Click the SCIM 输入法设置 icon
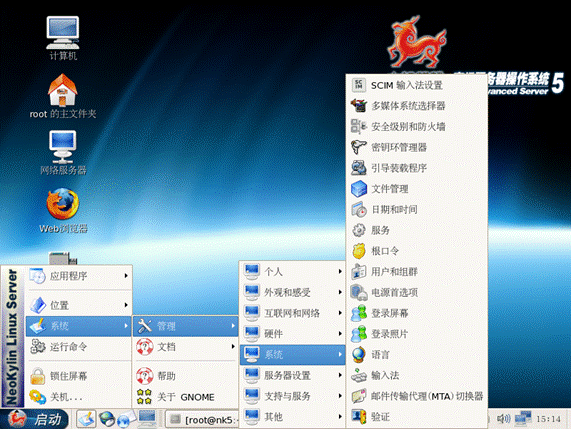The image size is (571, 429). click(x=359, y=85)
